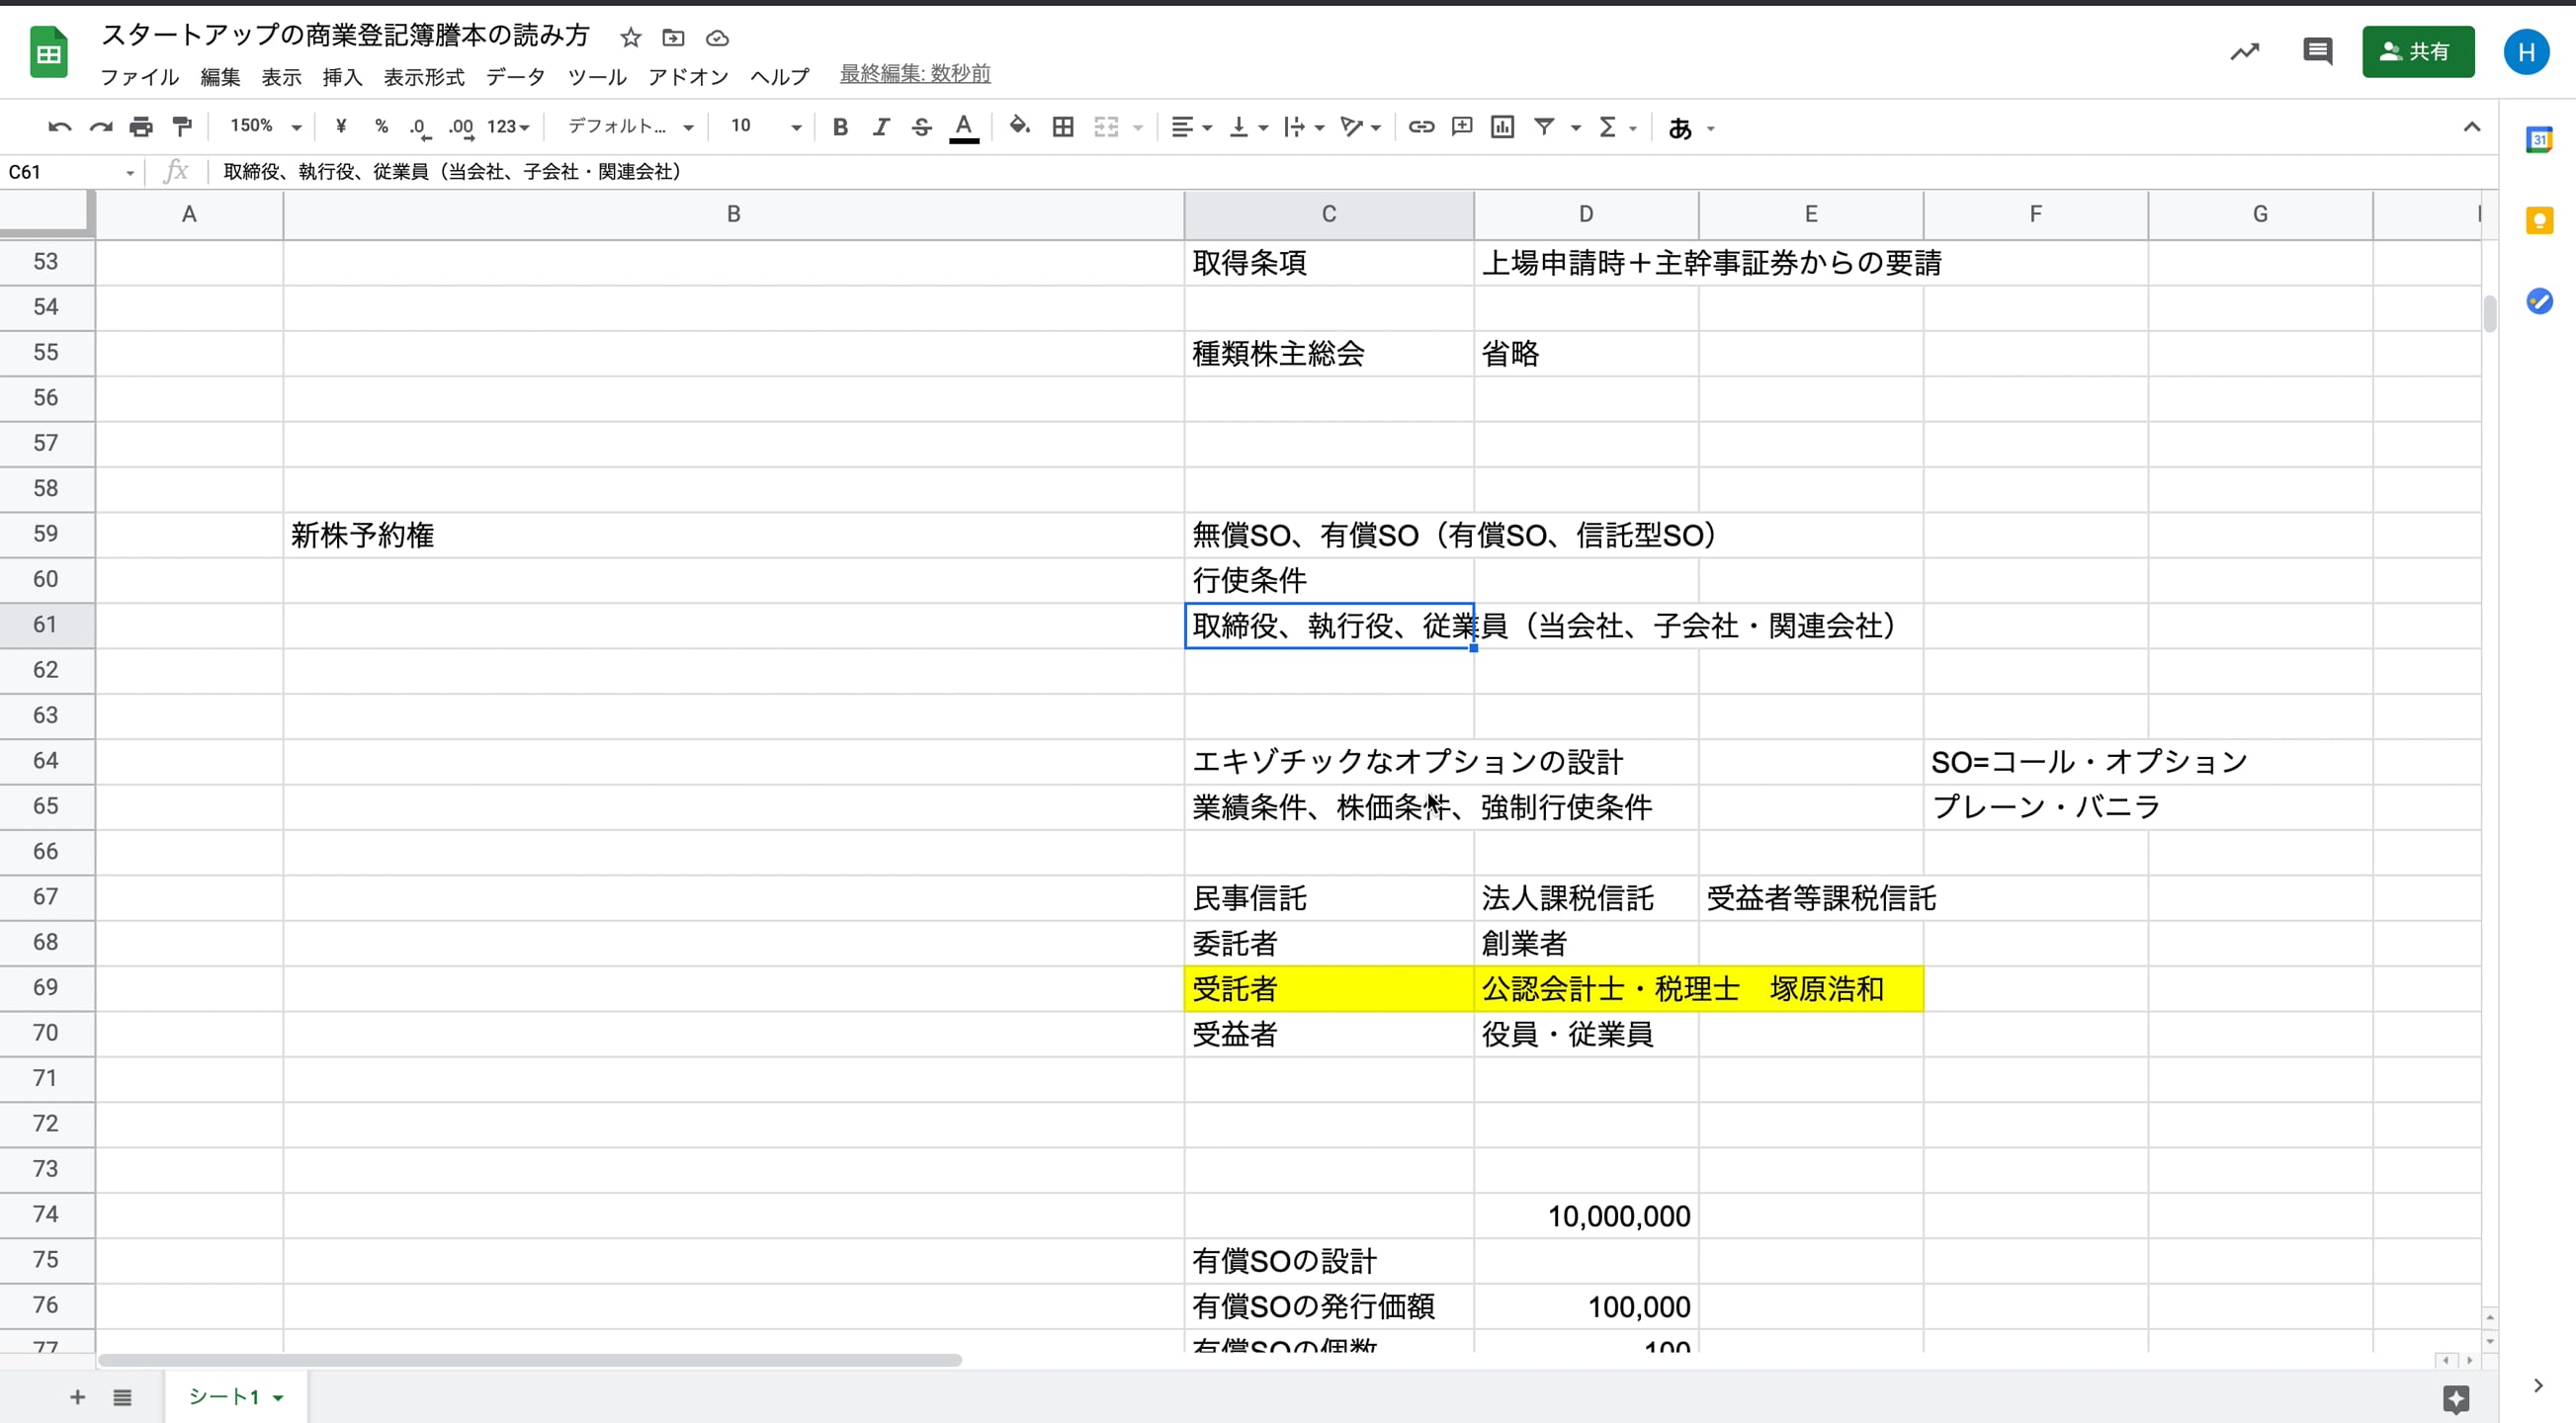2576x1423 pixels.
Task: Create a filter with the filter icon
Action: (x=1546, y=127)
